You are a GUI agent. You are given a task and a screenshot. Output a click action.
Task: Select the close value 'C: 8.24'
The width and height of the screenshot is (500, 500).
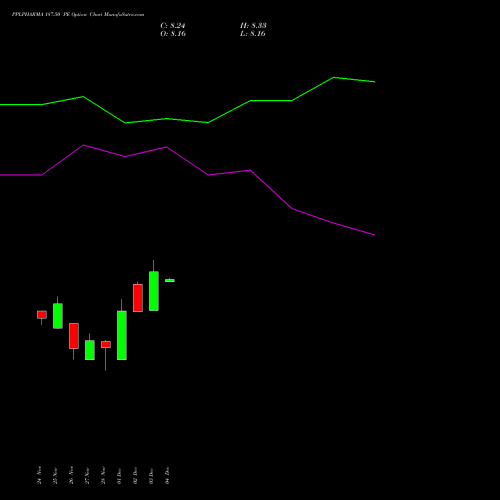173,26
